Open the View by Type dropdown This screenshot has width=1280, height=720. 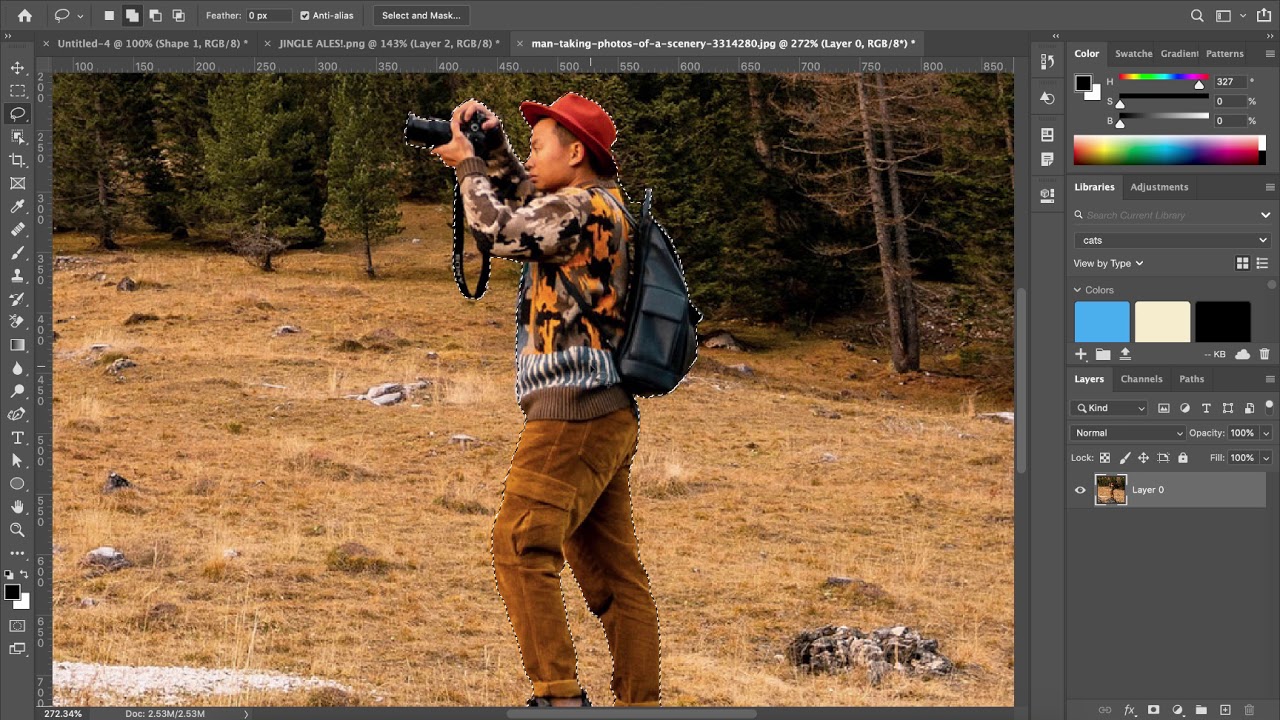[x=1108, y=263]
